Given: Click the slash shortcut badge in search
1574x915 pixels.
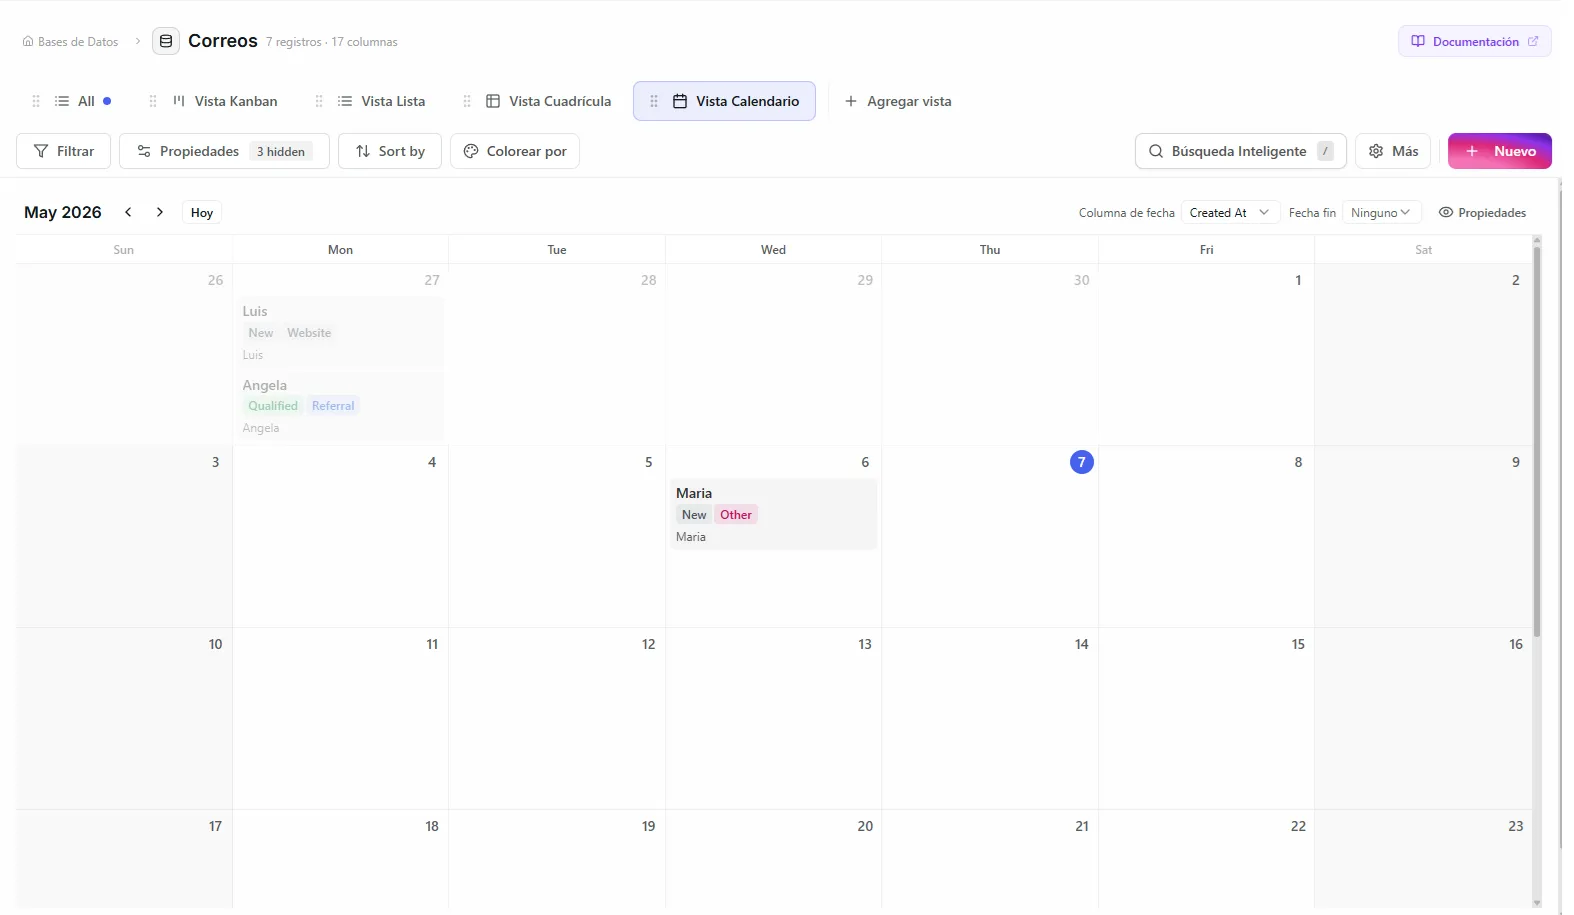Looking at the screenshot, I should pos(1325,151).
